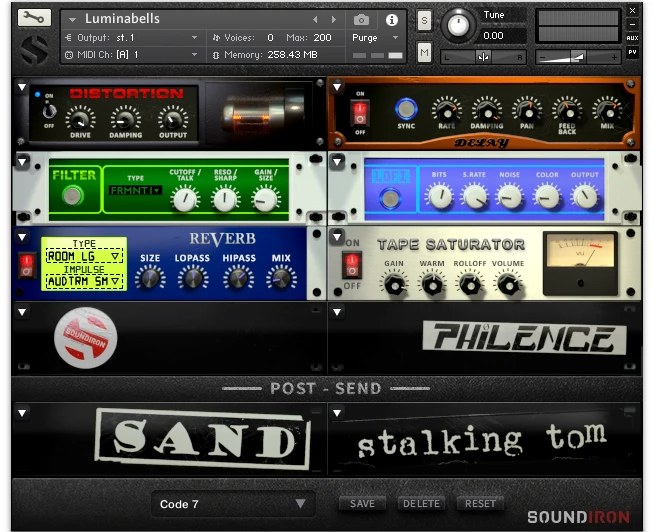This screenshot has width=654, height=532.
Task: Click the Distortion Output knob
Action: point(173,119)
